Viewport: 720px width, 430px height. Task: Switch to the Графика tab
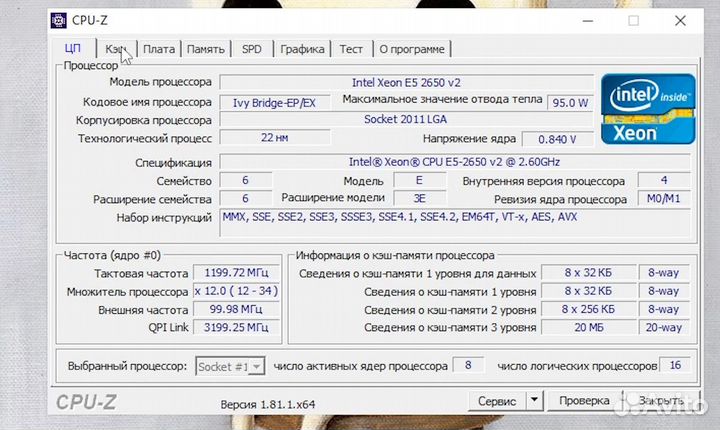(302, 49)
